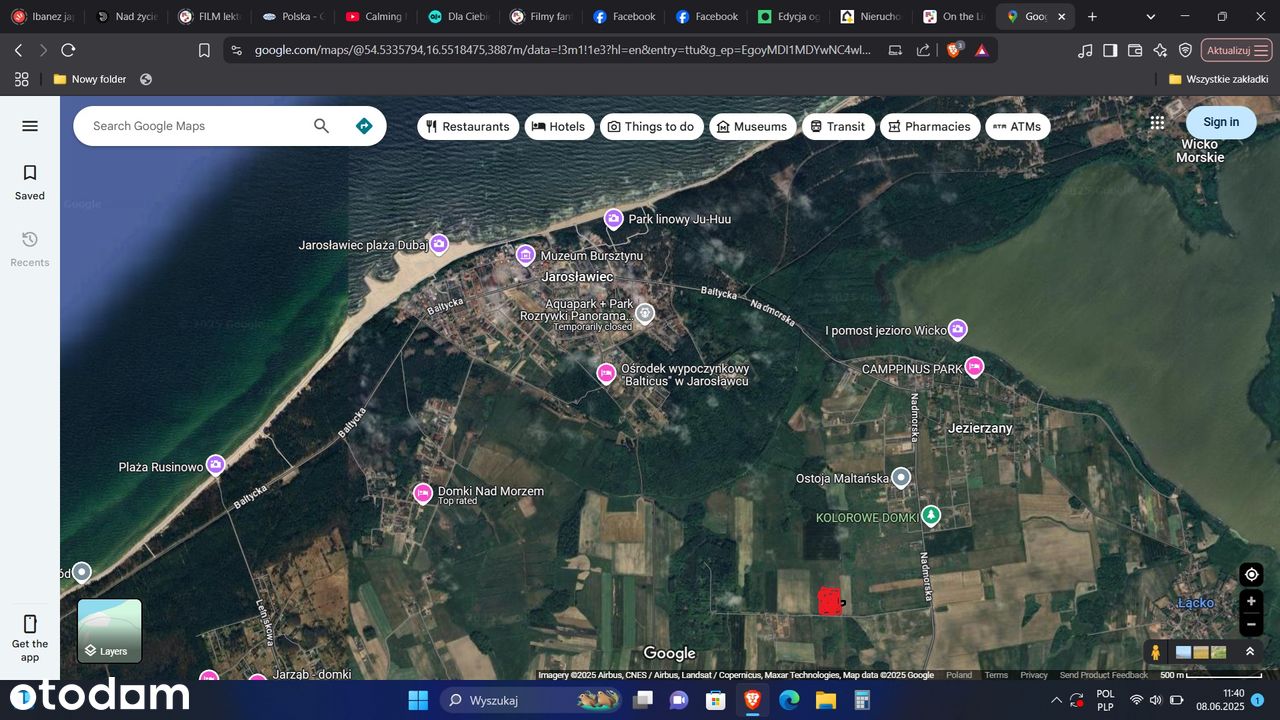1280x720 pixels.
Task: Switch to the On the Li tab
Action: (954, 17)
